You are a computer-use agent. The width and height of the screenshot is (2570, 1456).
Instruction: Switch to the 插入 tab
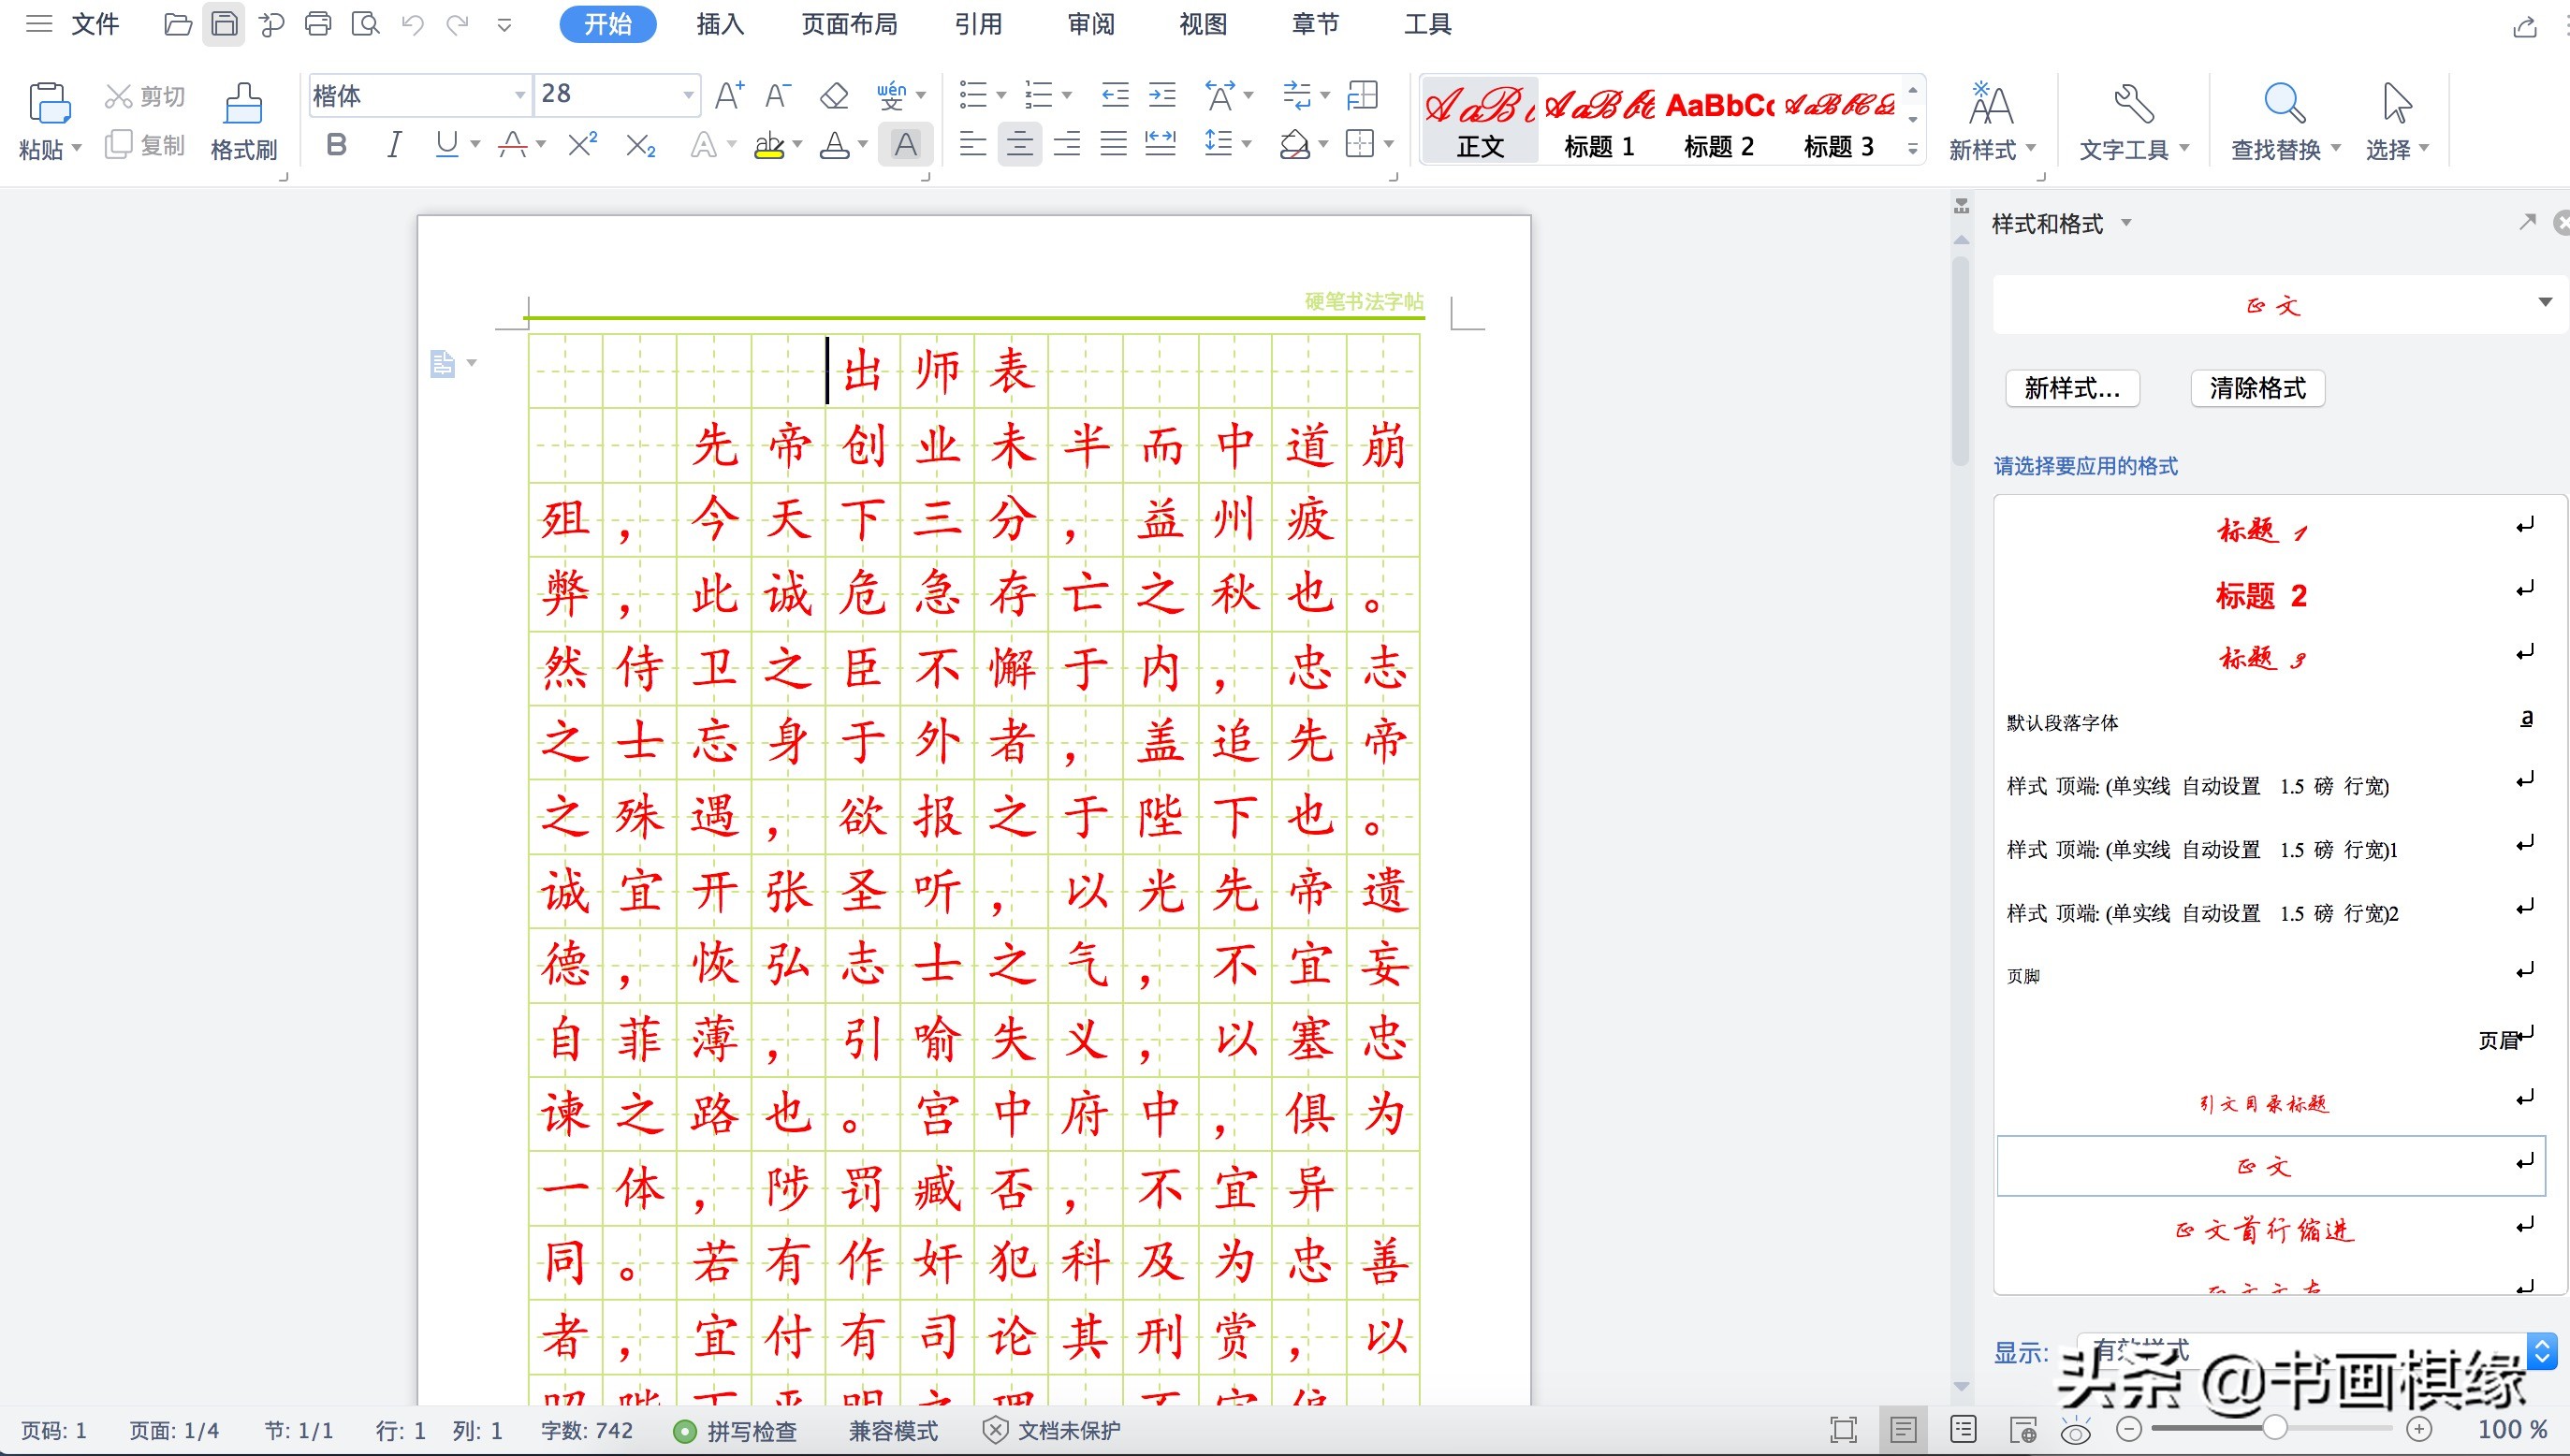[720, 24]
